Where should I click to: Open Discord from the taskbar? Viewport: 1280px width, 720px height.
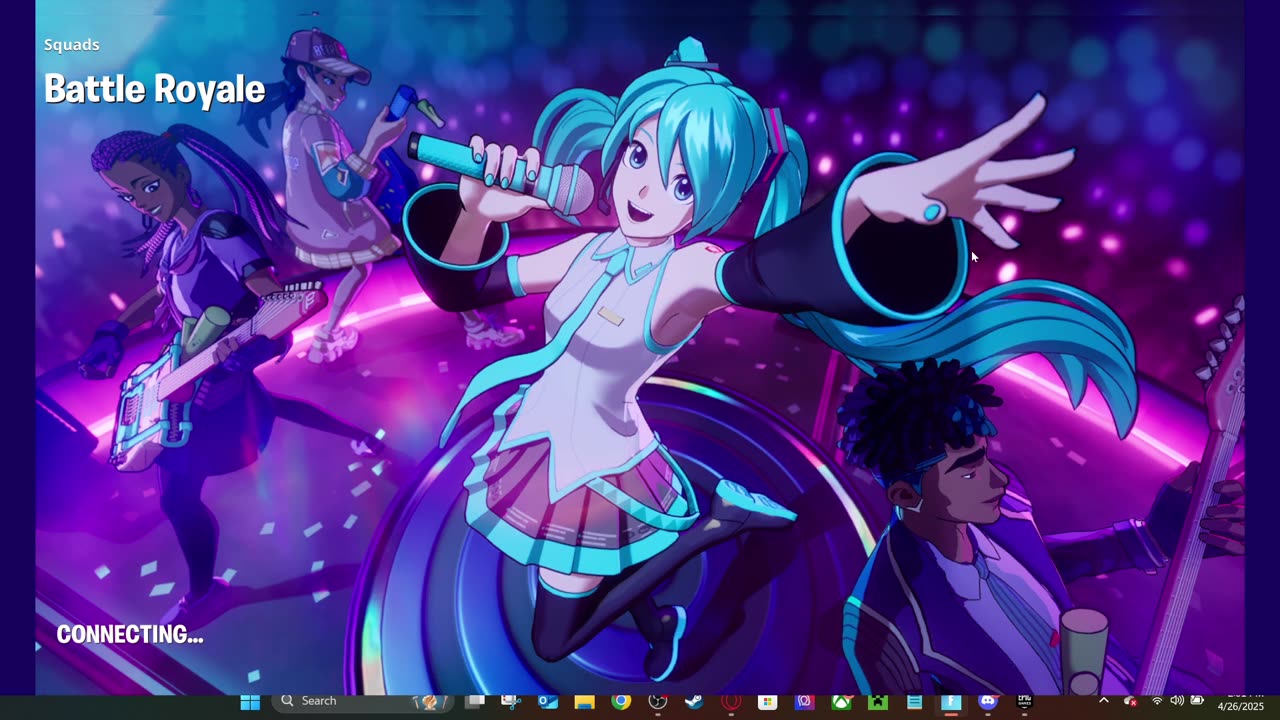pos(988,702)
